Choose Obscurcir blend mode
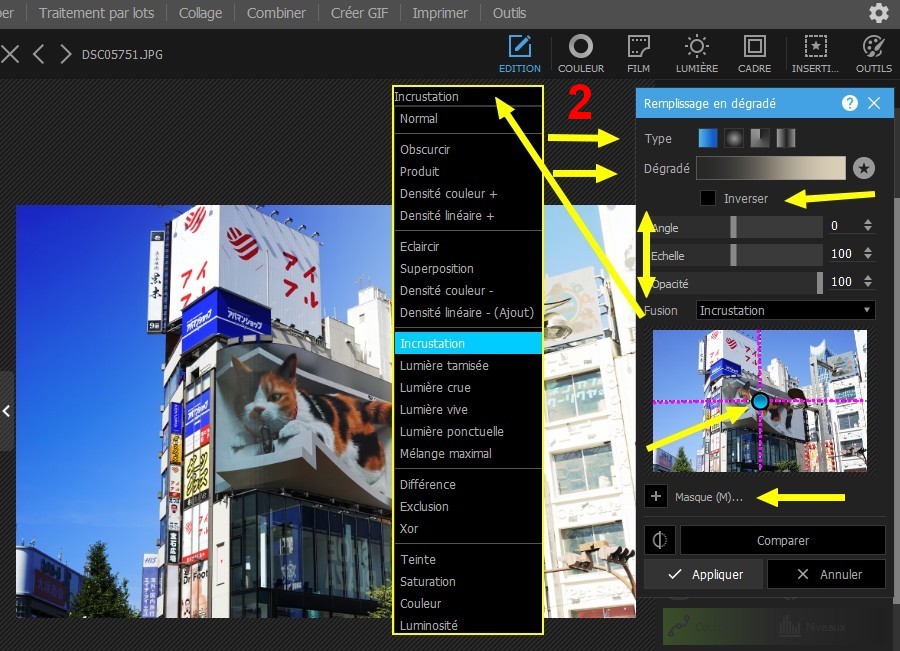Viewport: 900px width, 651px height. tap(468, 149)
